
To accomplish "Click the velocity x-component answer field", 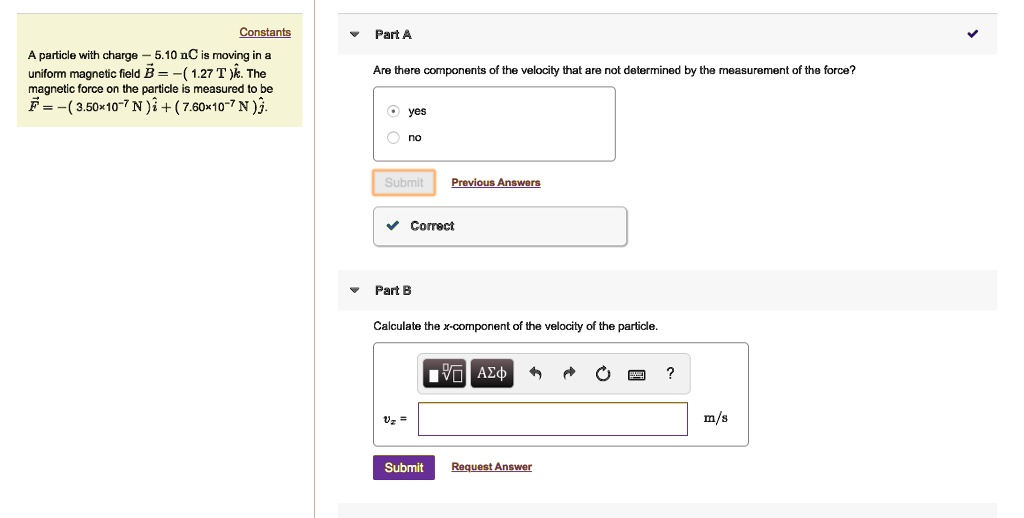I will 552,419.
